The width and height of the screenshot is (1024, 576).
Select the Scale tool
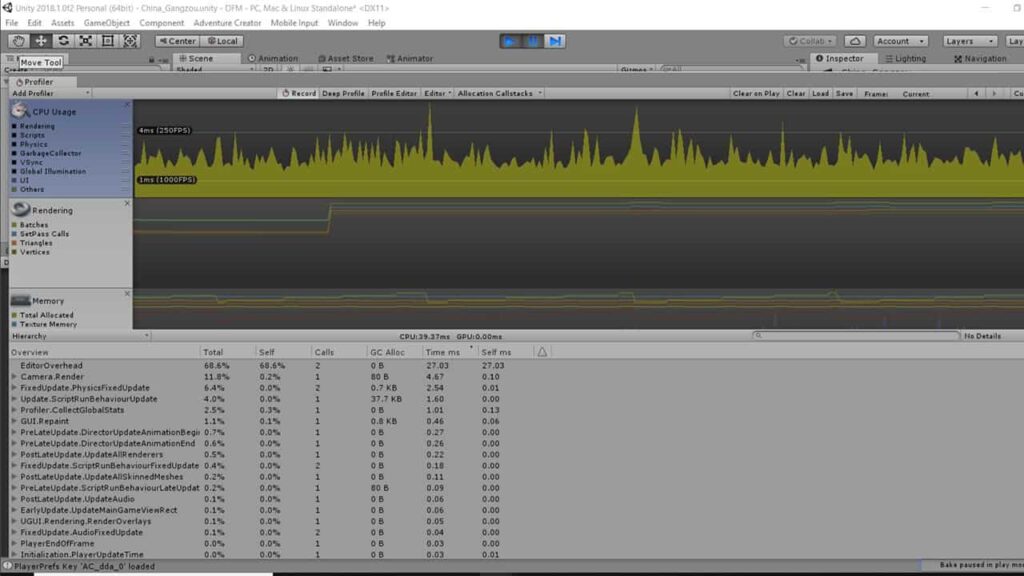pyautogui.click(x=86, y=40)
